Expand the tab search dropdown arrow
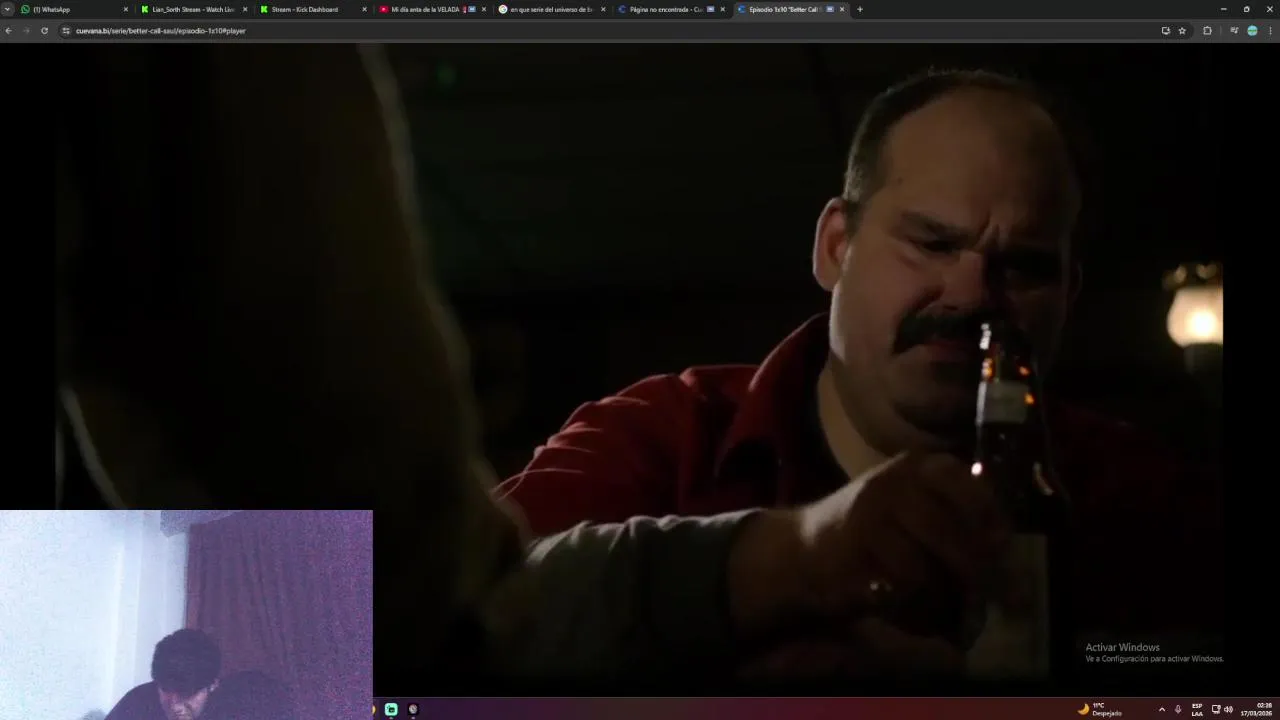This screenshot has width=1280, height=720. point(7,9)
